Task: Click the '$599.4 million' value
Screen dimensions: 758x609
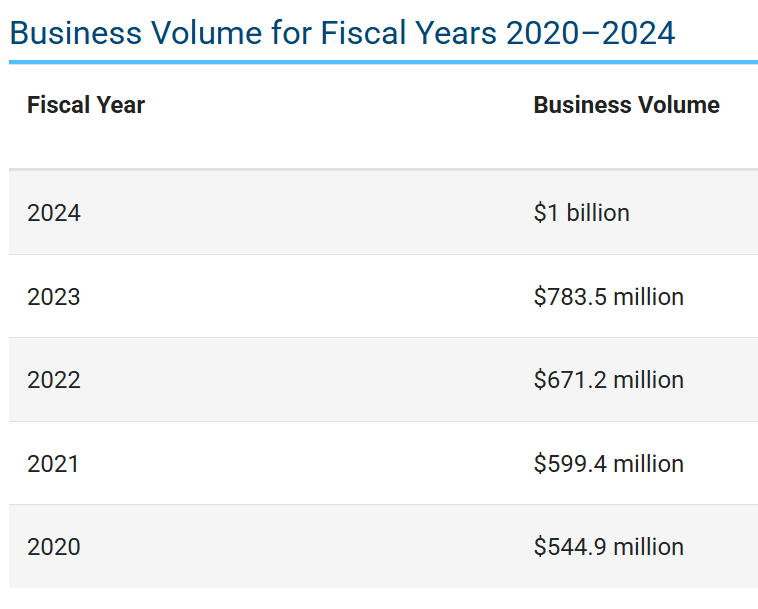Action: coord(608,464)
